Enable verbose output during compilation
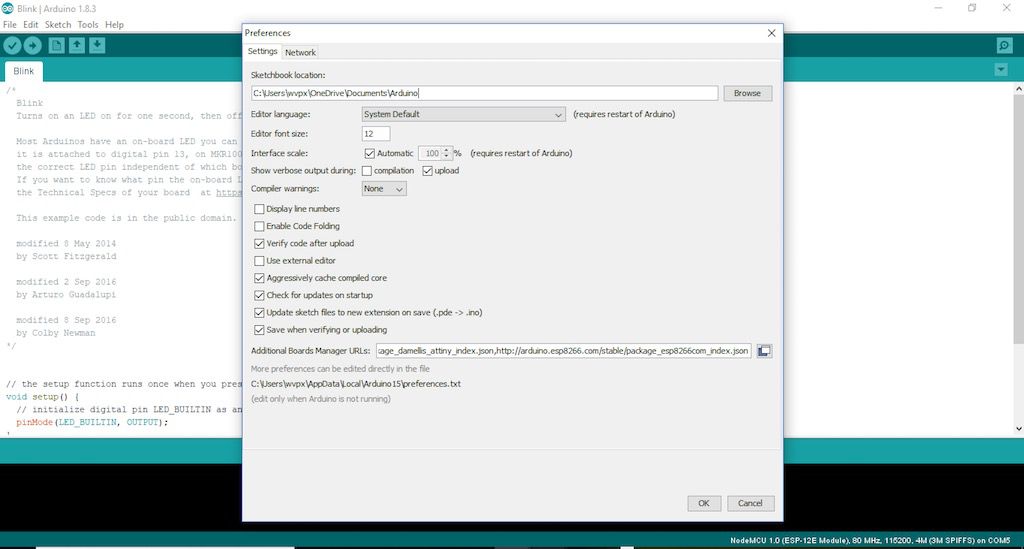This screenshot has height=549, width=1024. (x=367, y=171)
